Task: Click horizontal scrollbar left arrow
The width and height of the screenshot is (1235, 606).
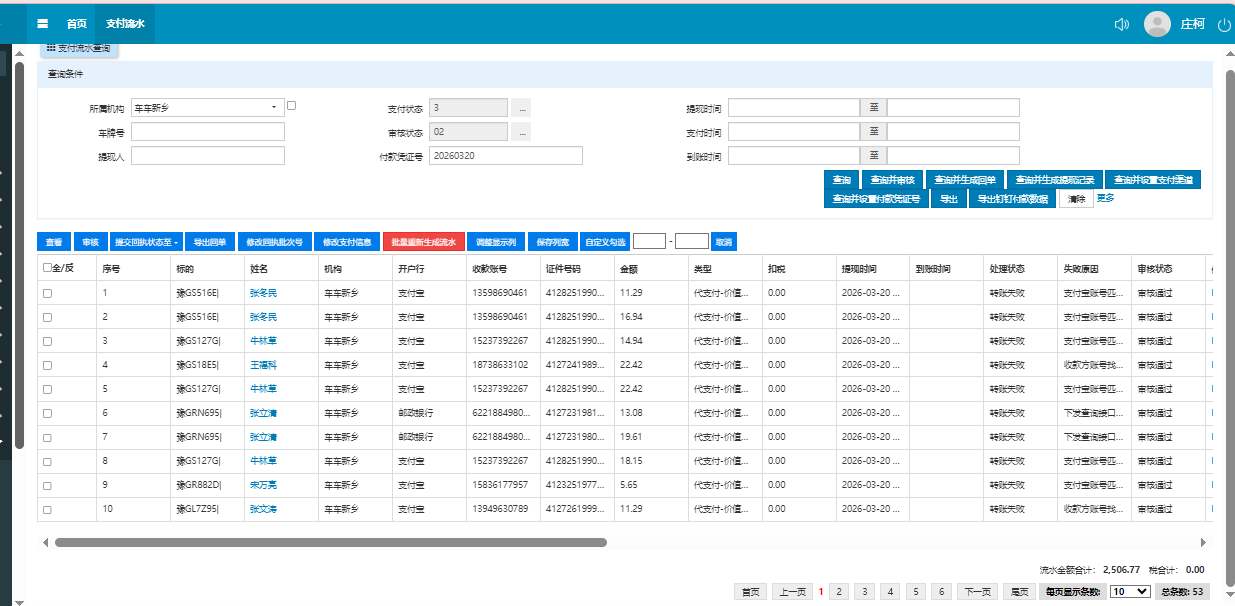Action: (x=45, y=542)
